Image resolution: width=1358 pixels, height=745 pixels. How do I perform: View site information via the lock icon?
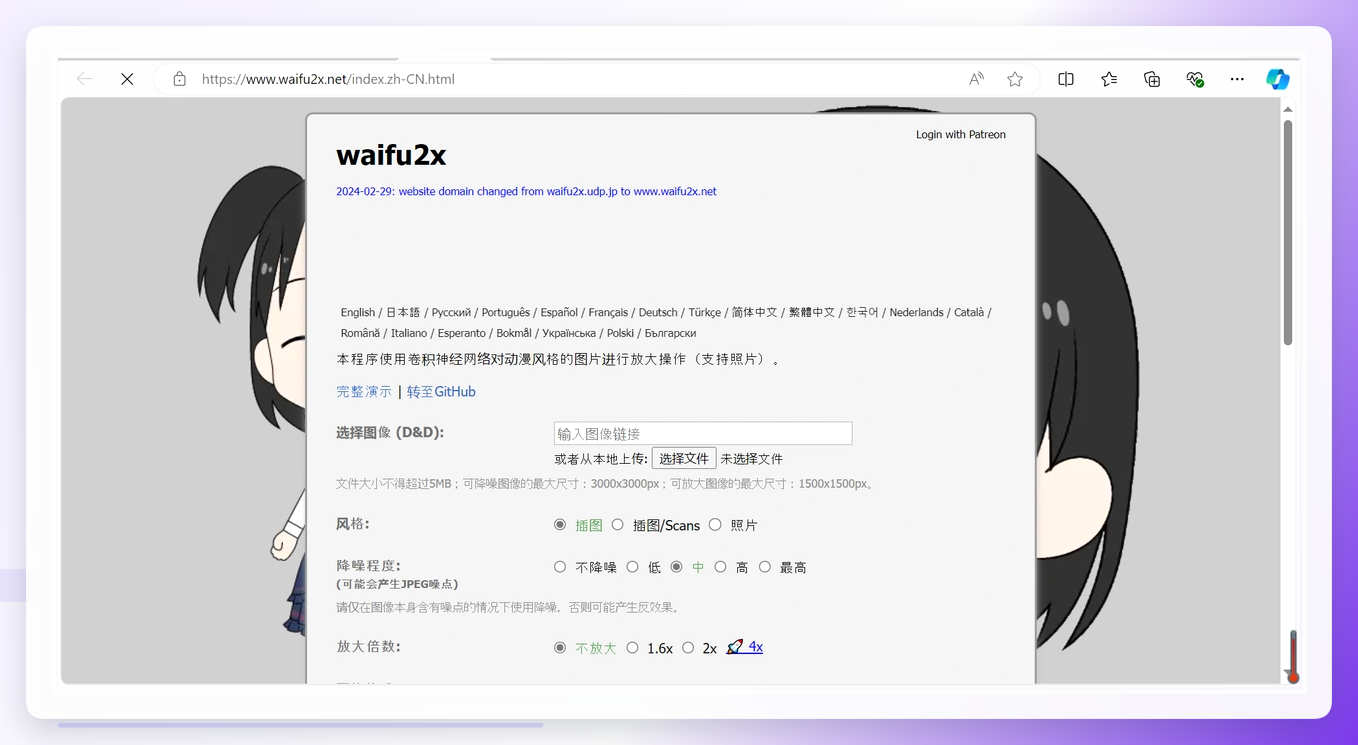pos(179,79)
